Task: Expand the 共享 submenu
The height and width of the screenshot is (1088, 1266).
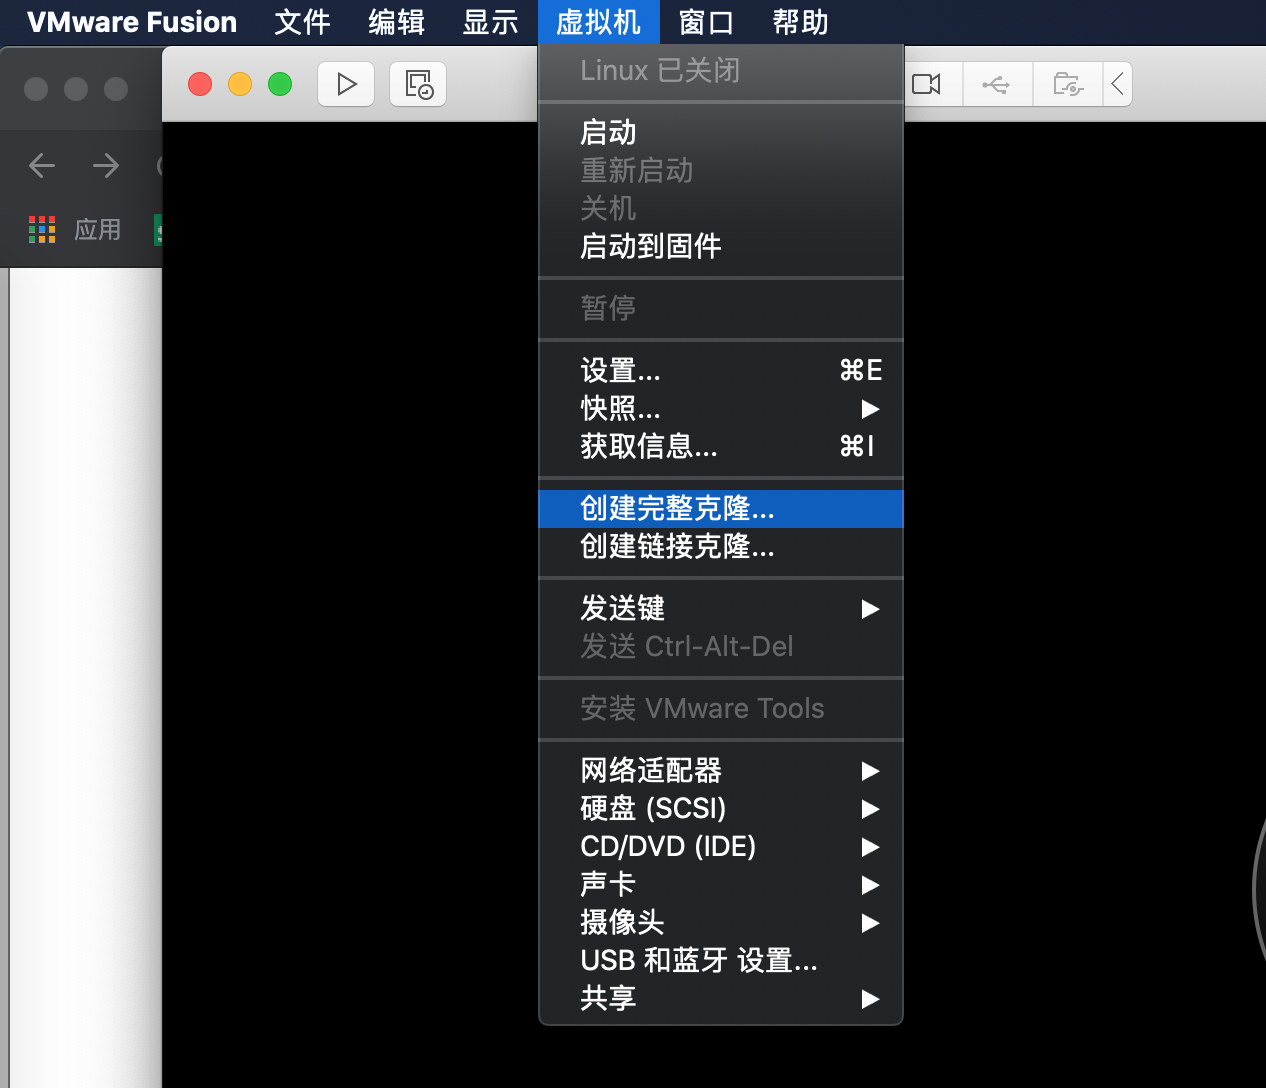Action: 721,998
